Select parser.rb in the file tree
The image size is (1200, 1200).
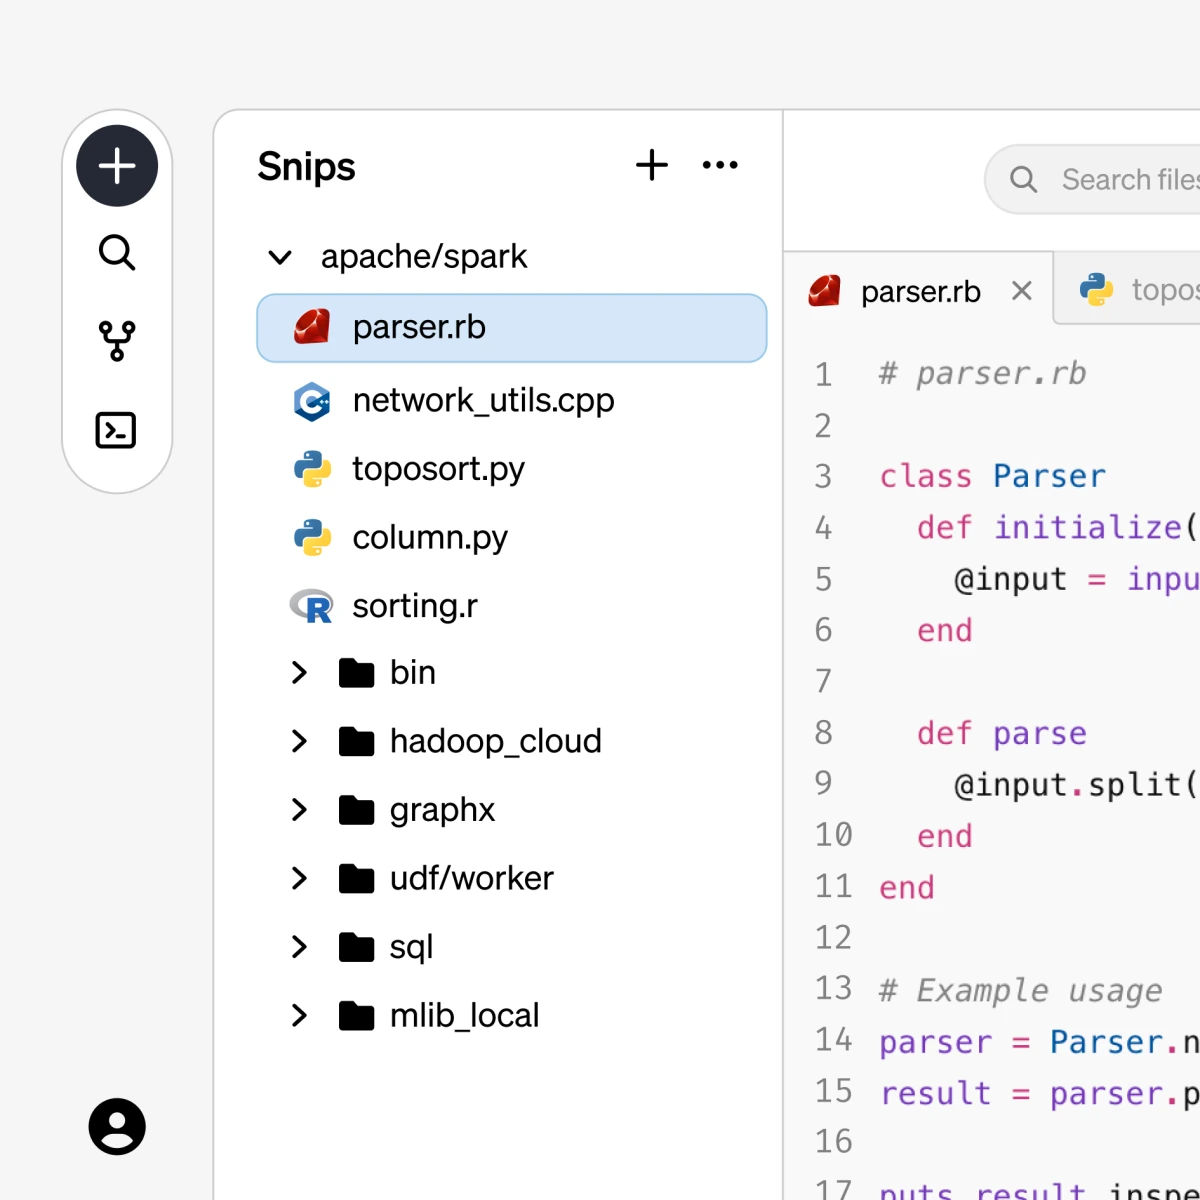(x=512, y=328)
